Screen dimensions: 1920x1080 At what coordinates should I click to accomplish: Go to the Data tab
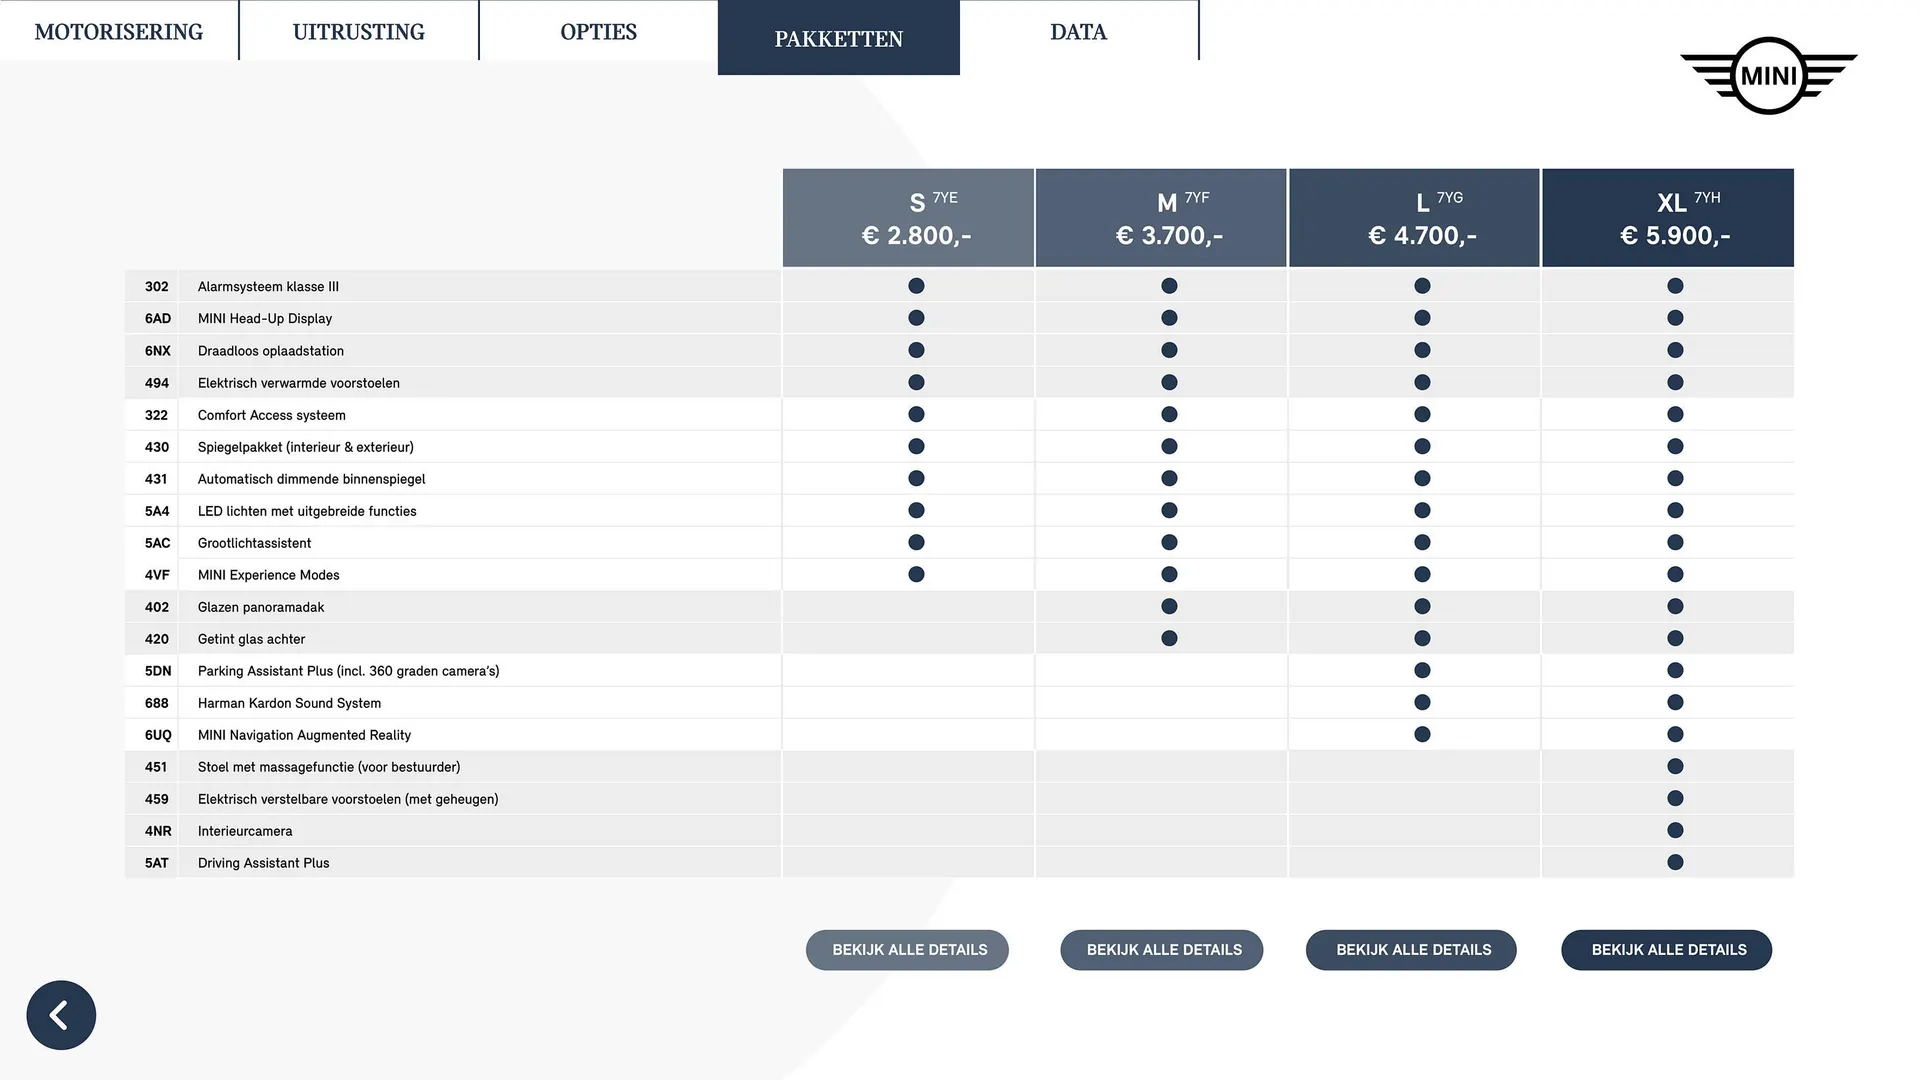(x=1078, y=32)
